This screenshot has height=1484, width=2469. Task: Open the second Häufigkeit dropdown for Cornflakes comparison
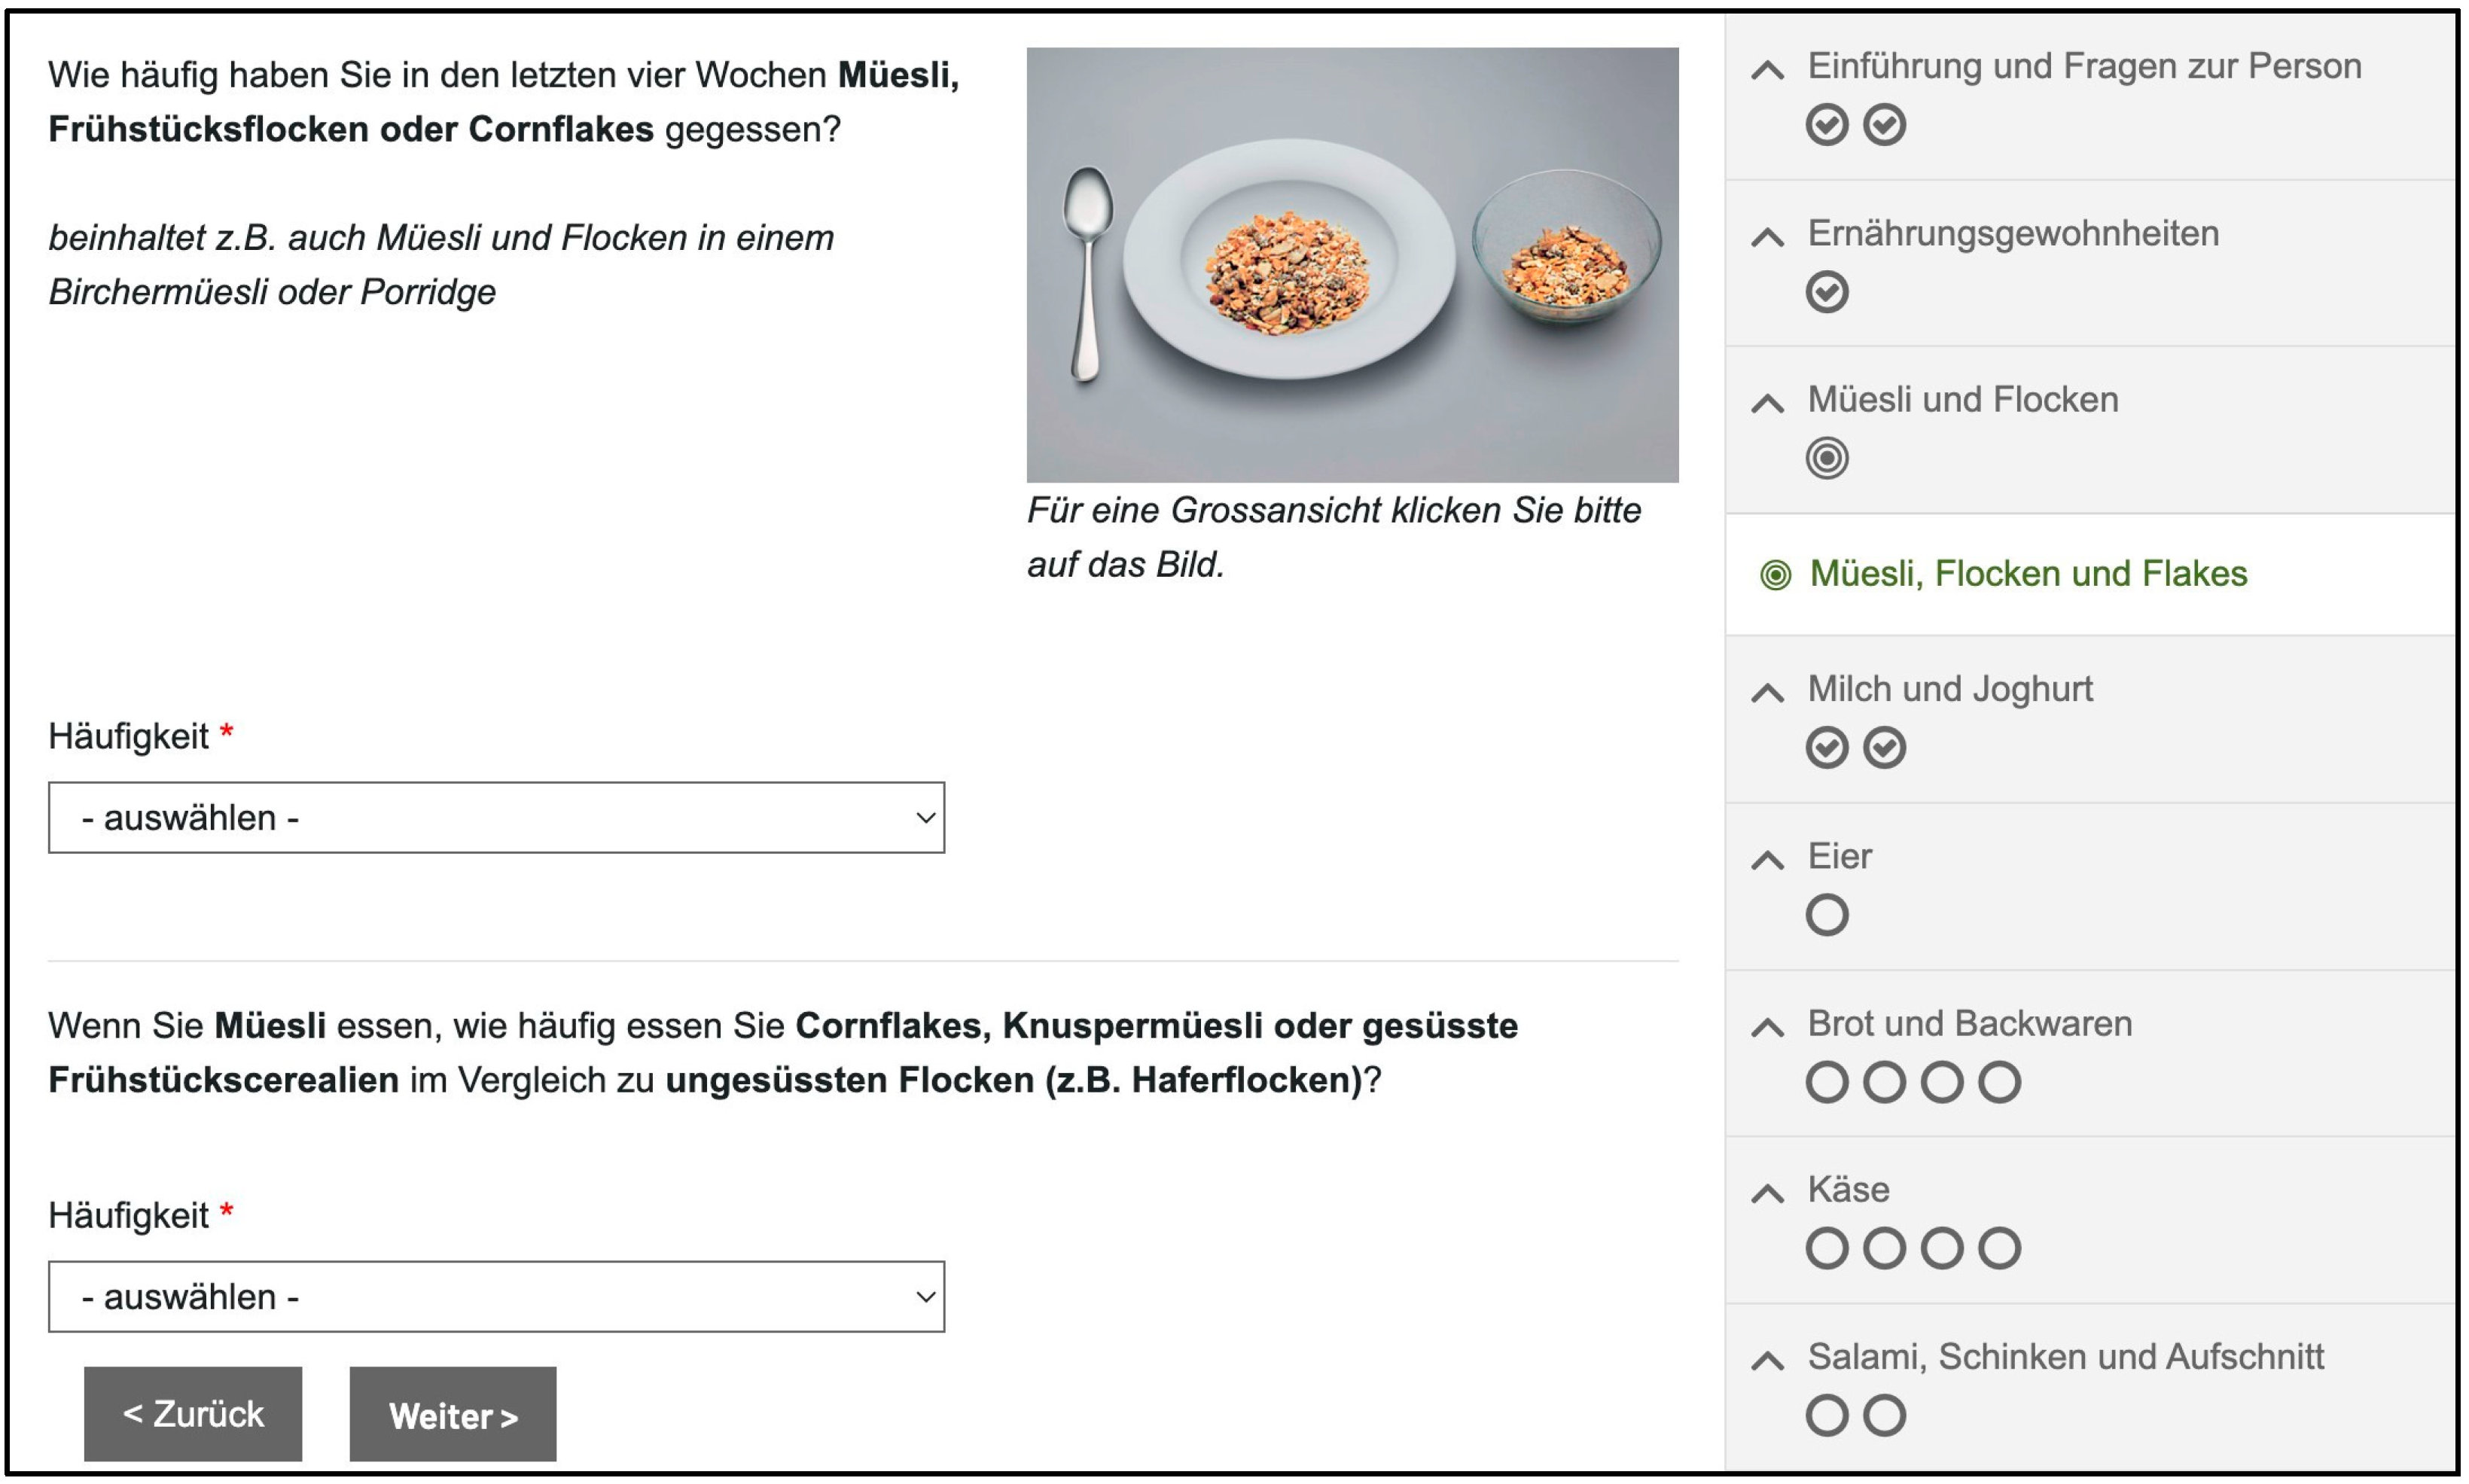496,1296
